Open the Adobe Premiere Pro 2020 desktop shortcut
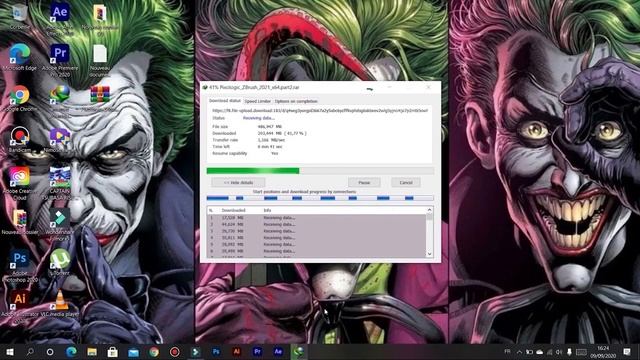The height and width of the screenshot is (360, 640). tap(60, 60)
